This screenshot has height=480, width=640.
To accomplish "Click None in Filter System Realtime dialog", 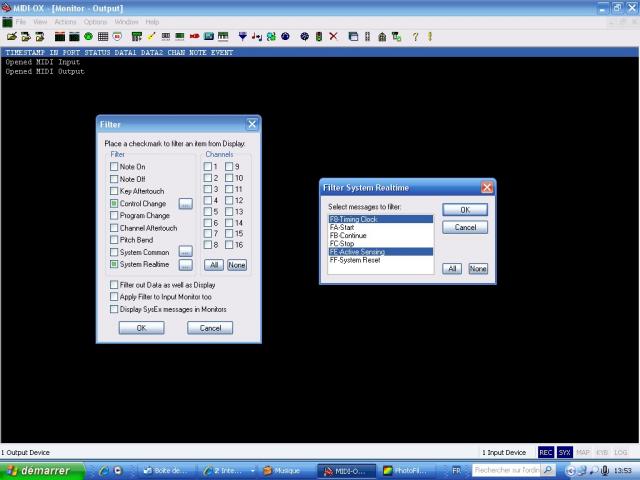I will point(478,269).
